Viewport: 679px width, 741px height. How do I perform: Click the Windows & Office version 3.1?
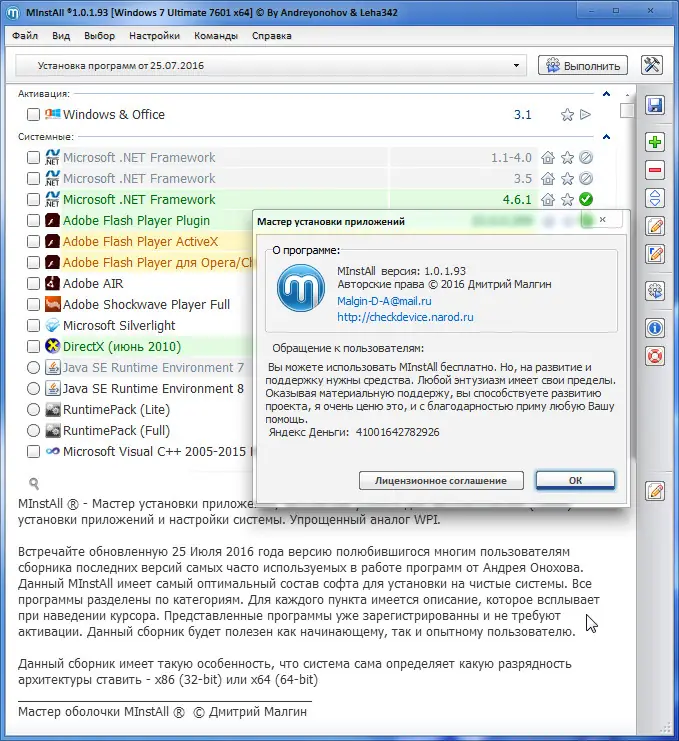click(523, 115)
